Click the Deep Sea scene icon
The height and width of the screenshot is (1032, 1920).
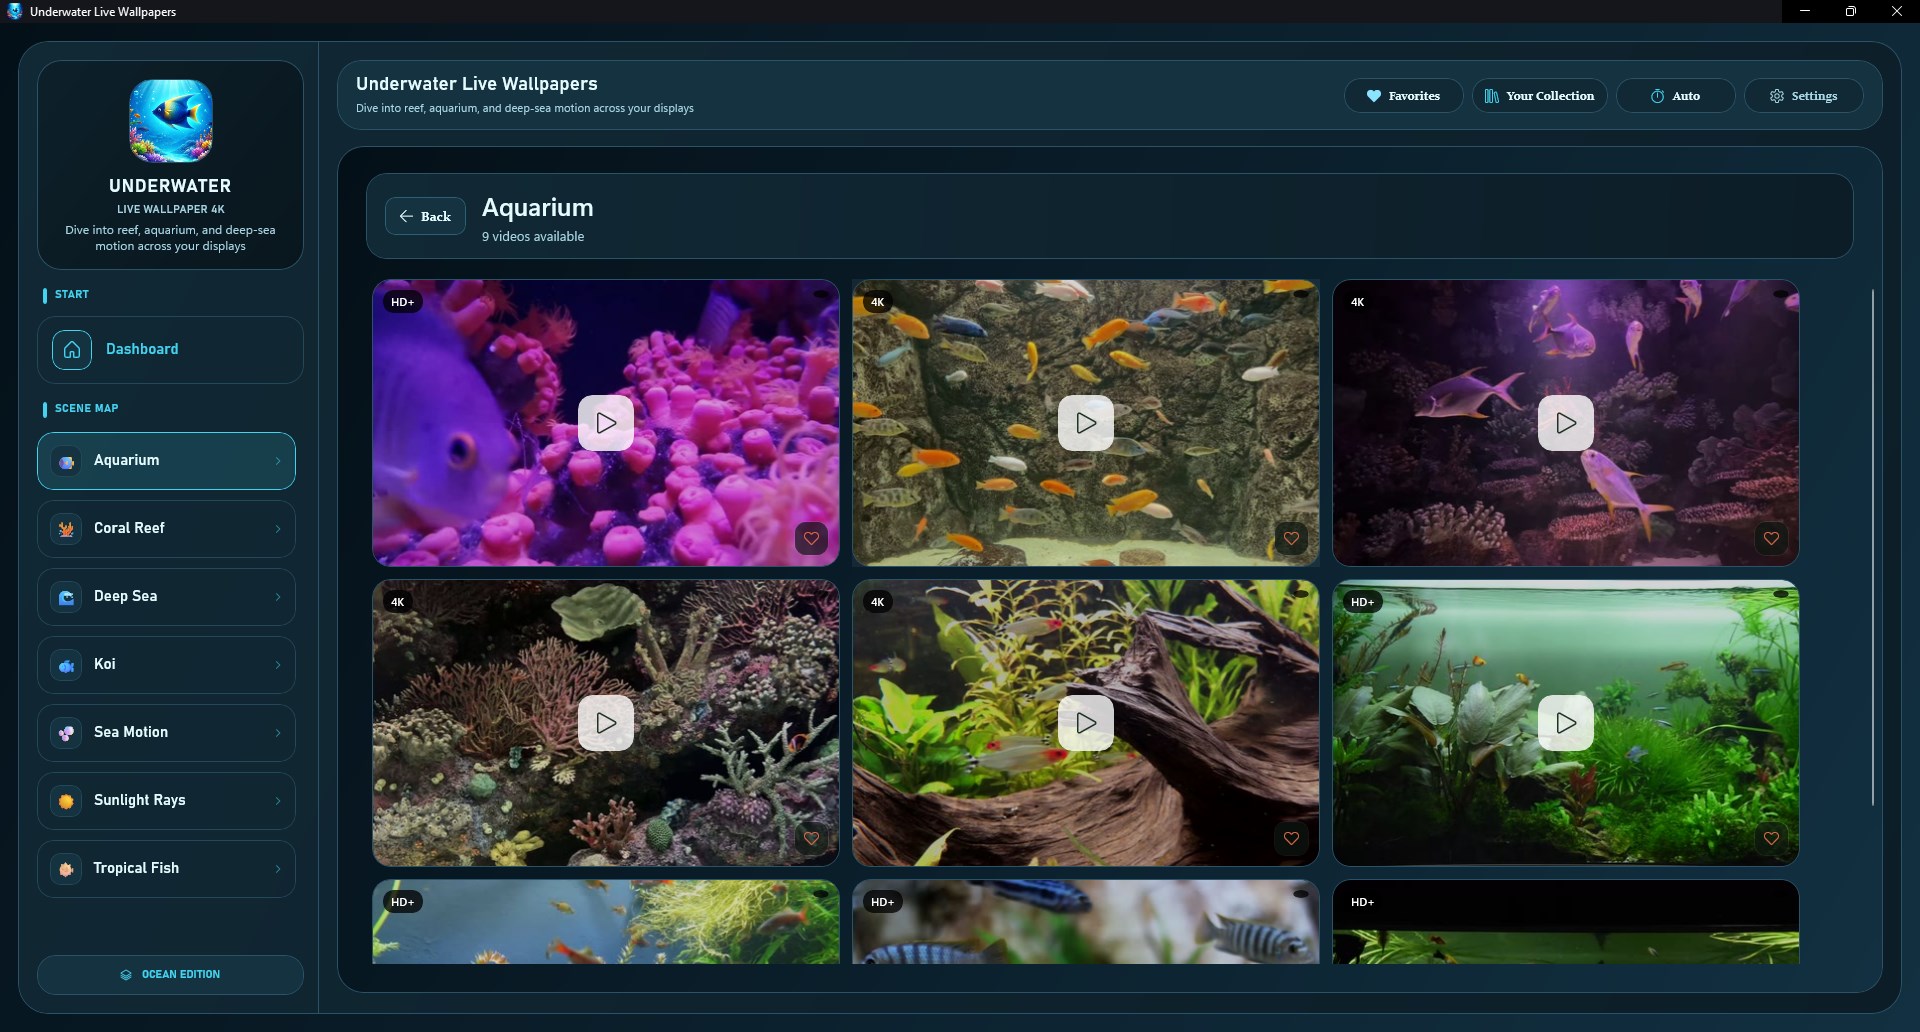66,597
